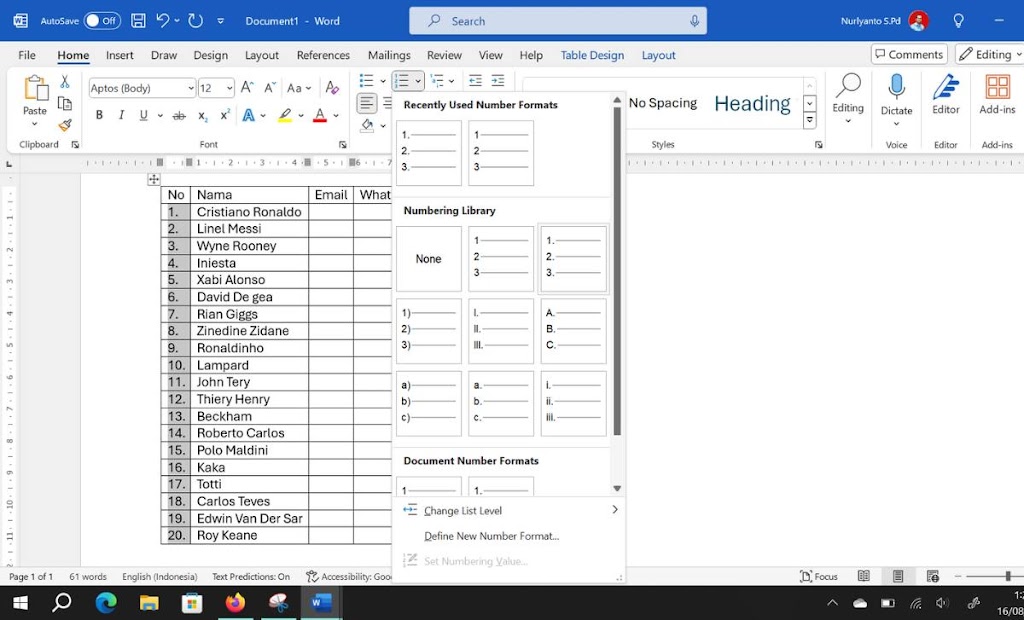
Task: Apply subscript formatting
Action: (x=203, y=116)
